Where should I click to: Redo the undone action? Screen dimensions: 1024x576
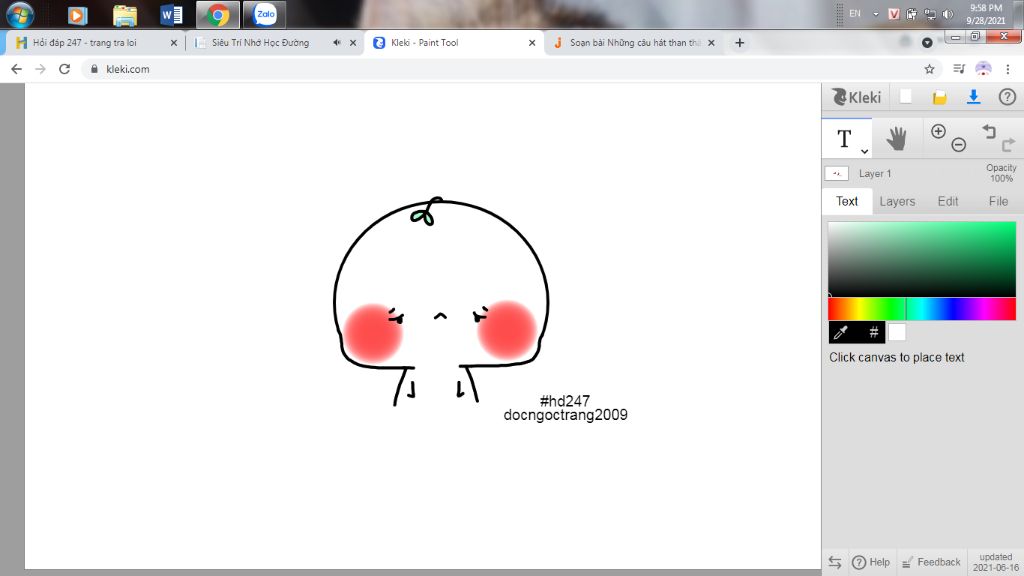pyautogui.click(x=1008, y=144)
